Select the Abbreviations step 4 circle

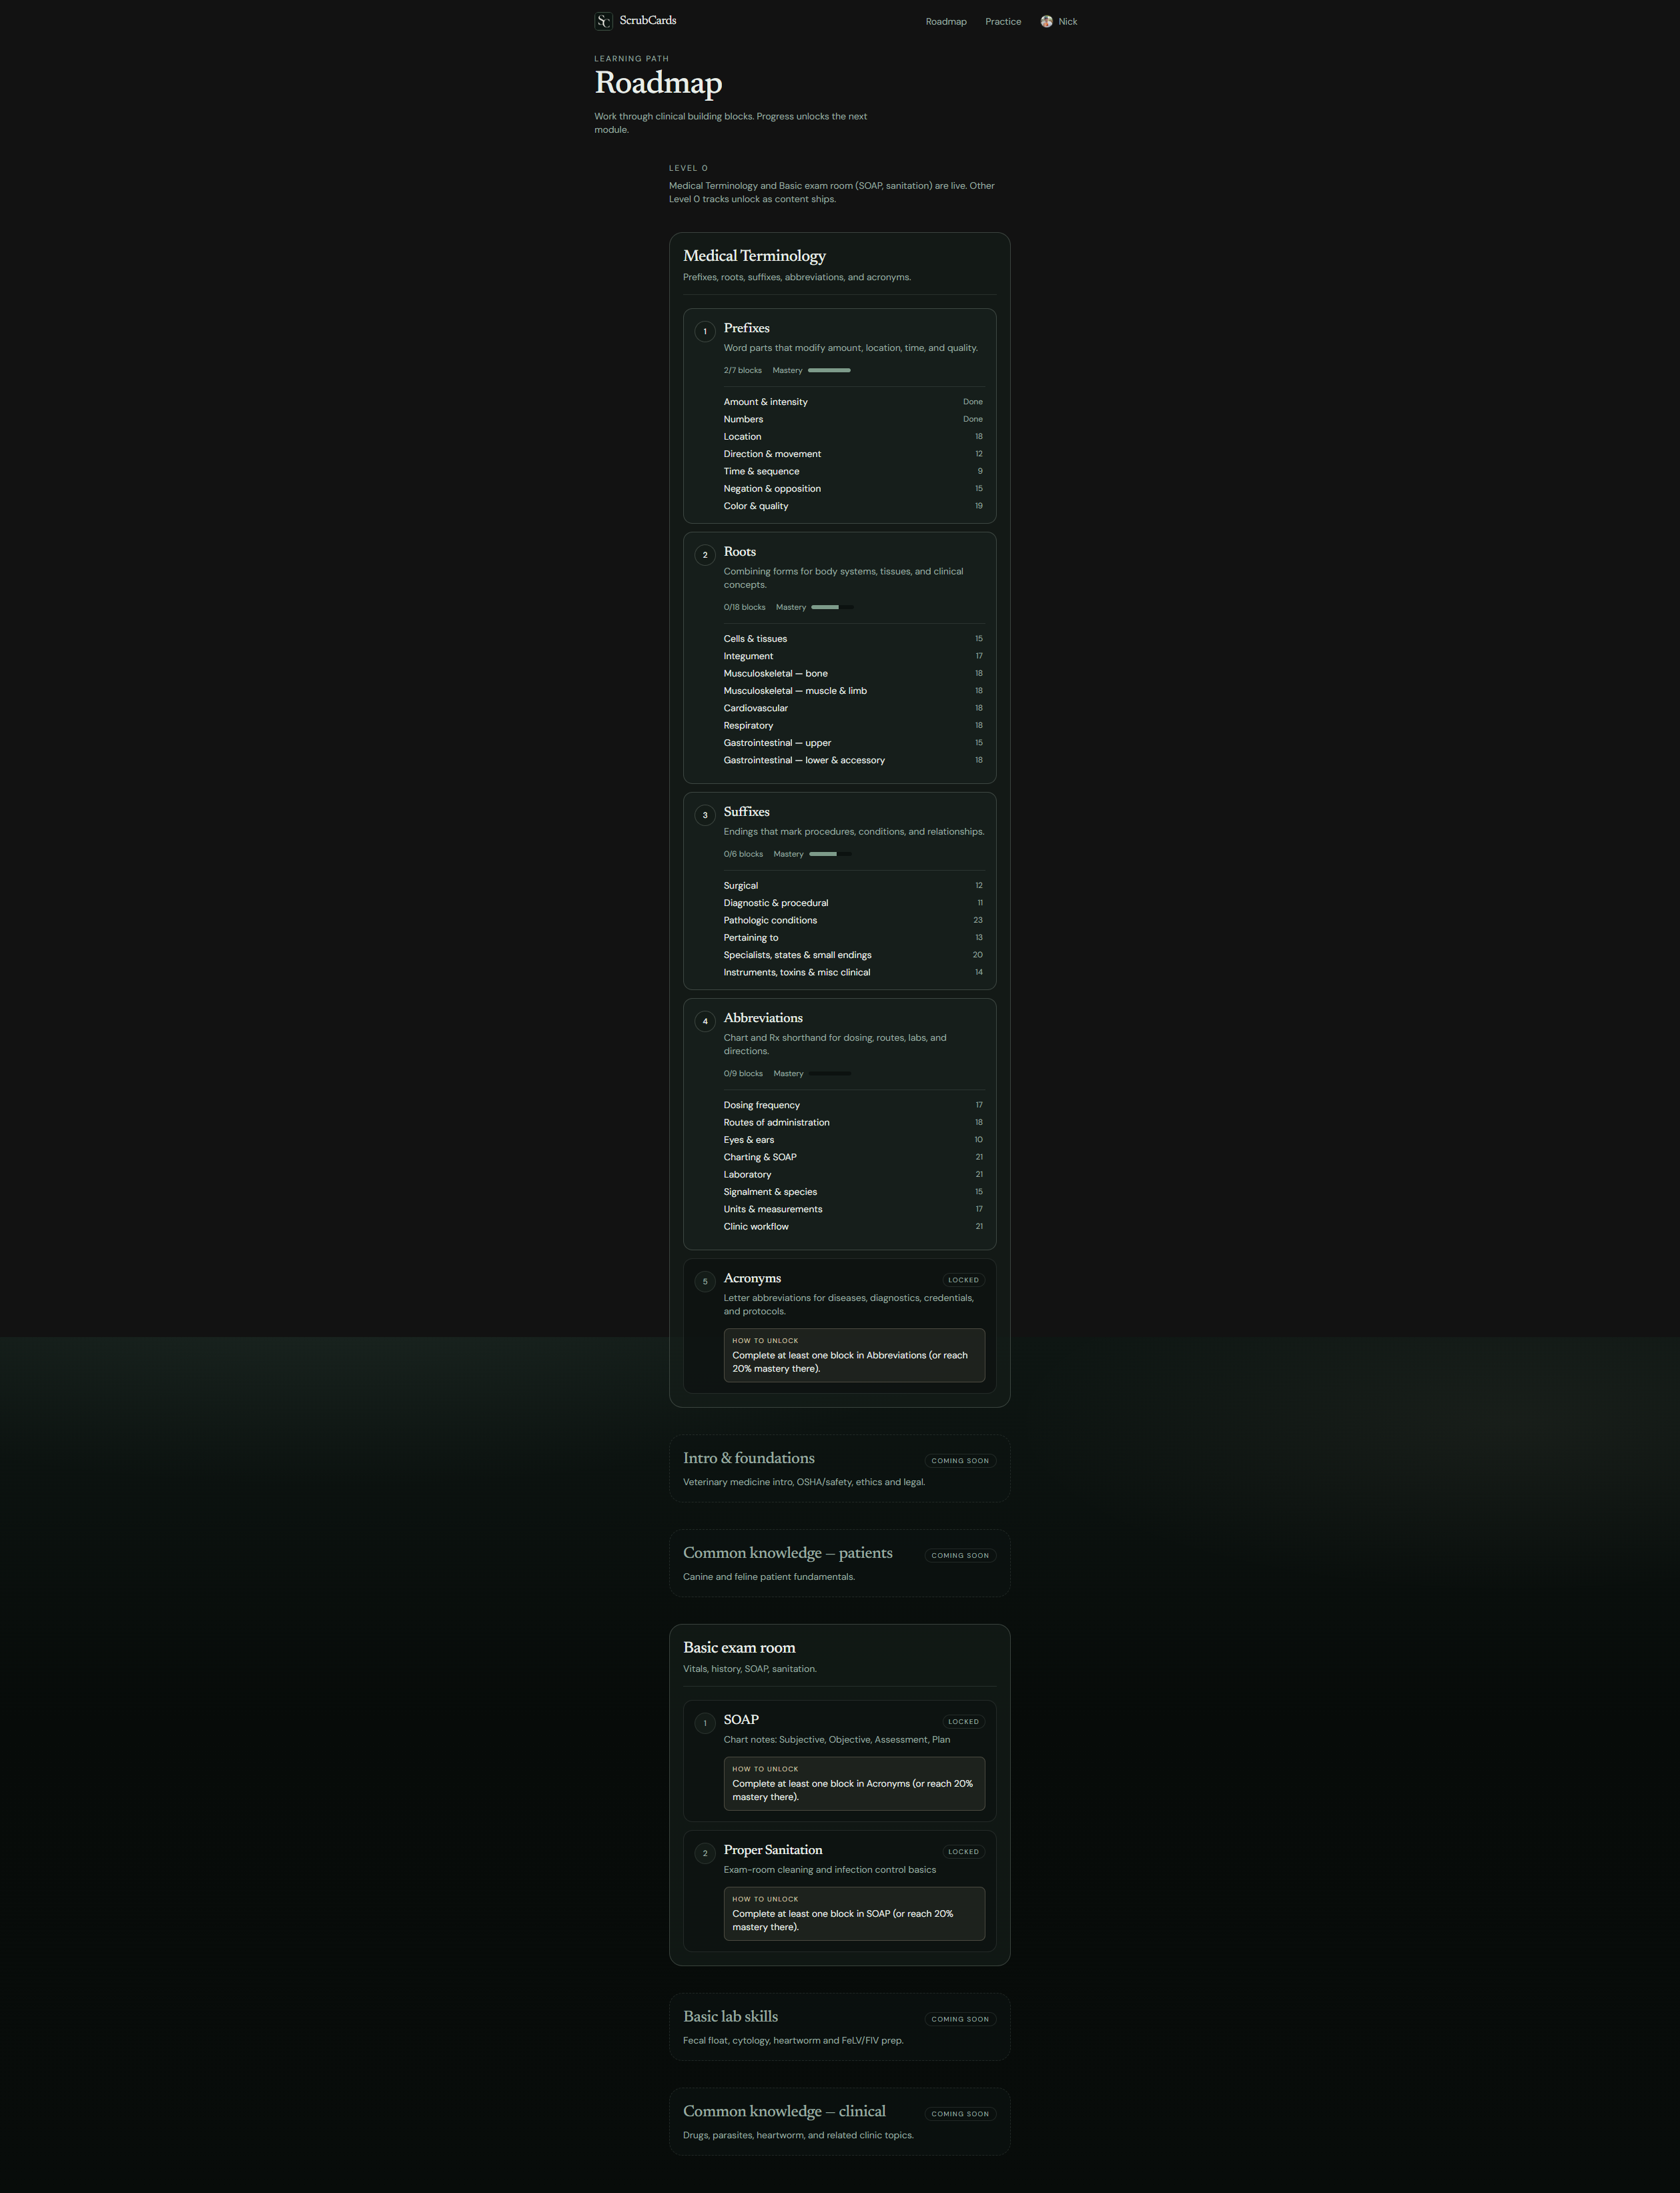(x=705, y=1021)
